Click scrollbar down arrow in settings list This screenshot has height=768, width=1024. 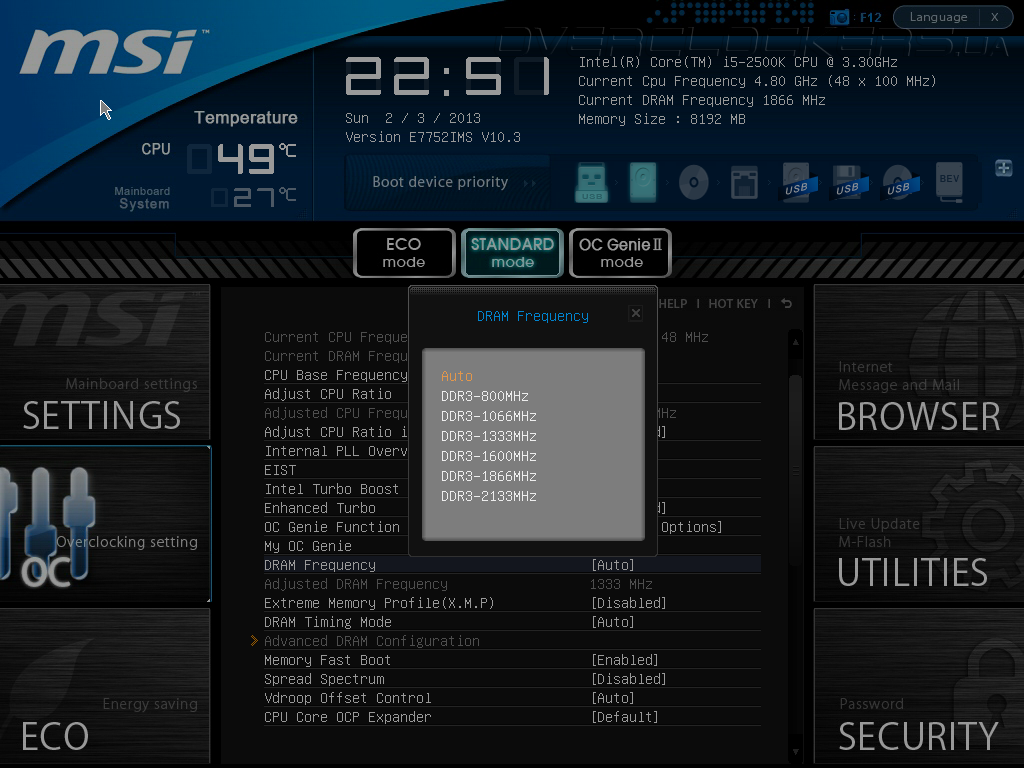click(x=795, y=752)
